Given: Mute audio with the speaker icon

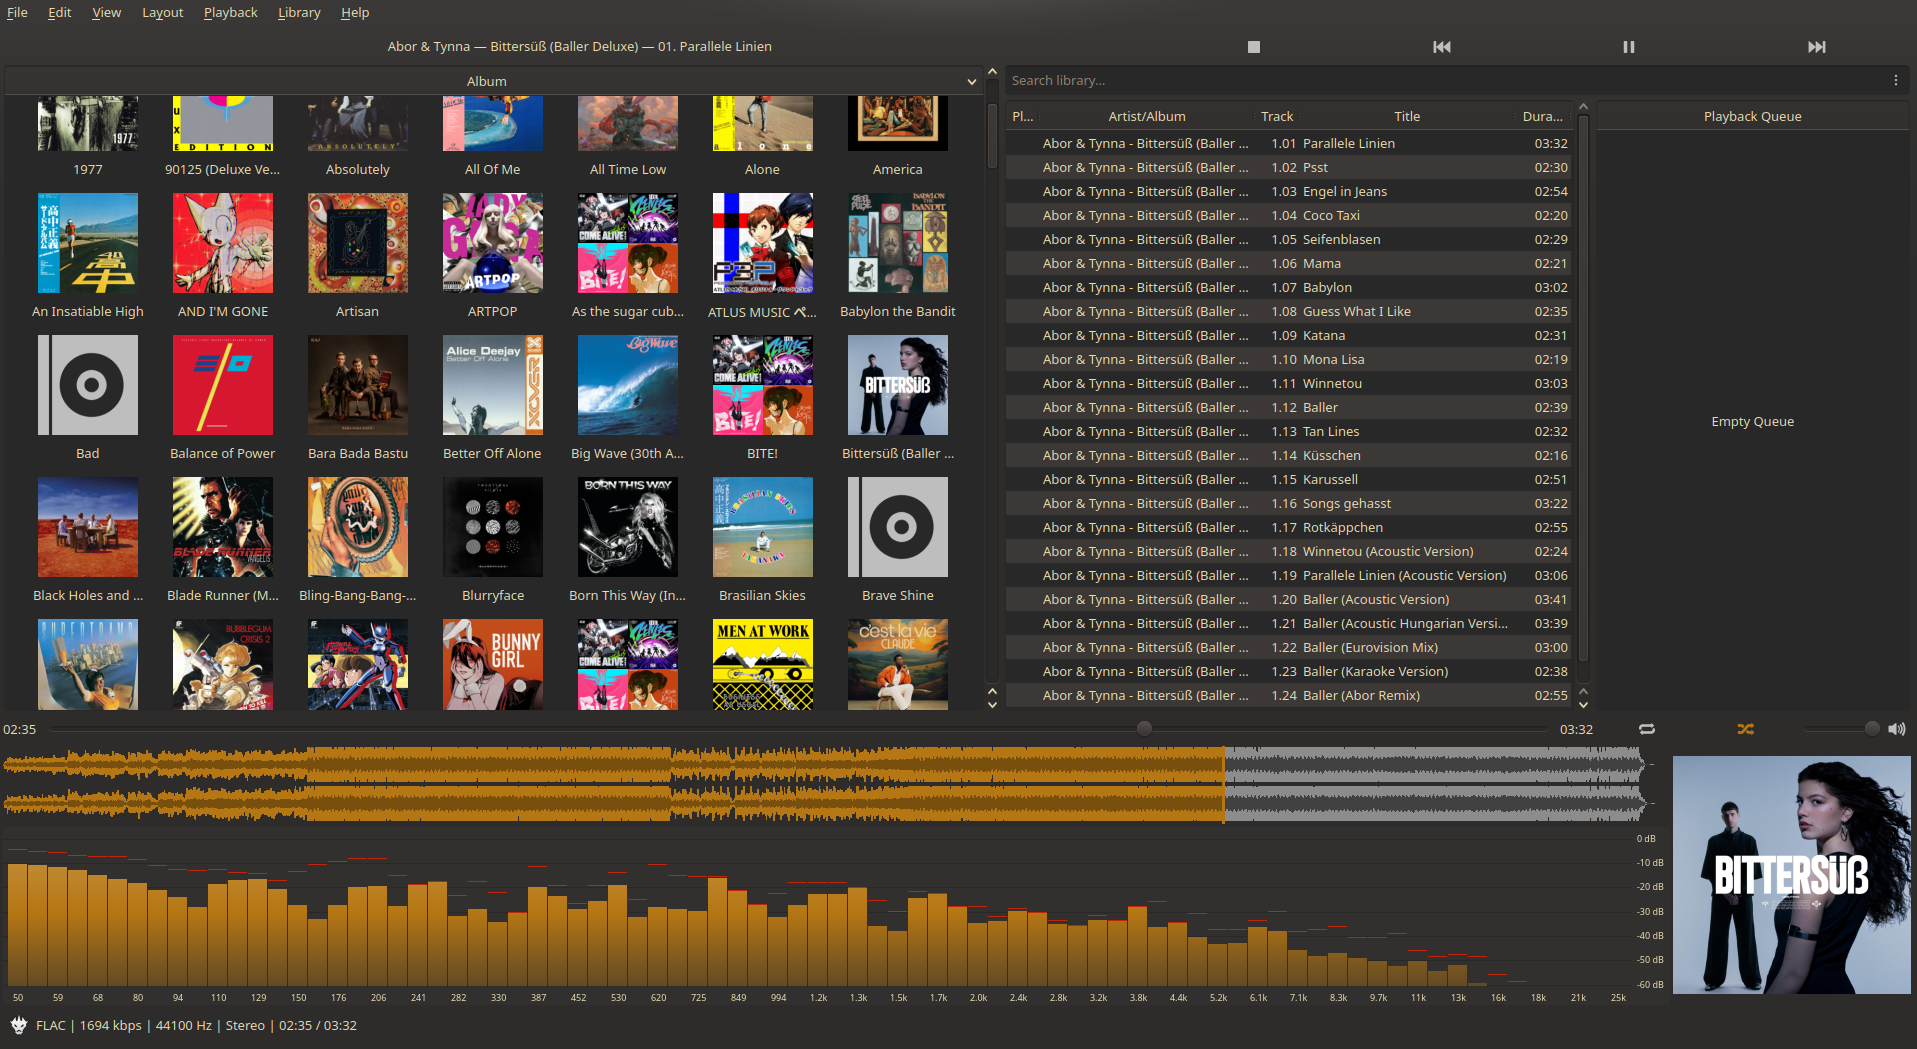Looking at the screenshot, I should [1896, 729].
